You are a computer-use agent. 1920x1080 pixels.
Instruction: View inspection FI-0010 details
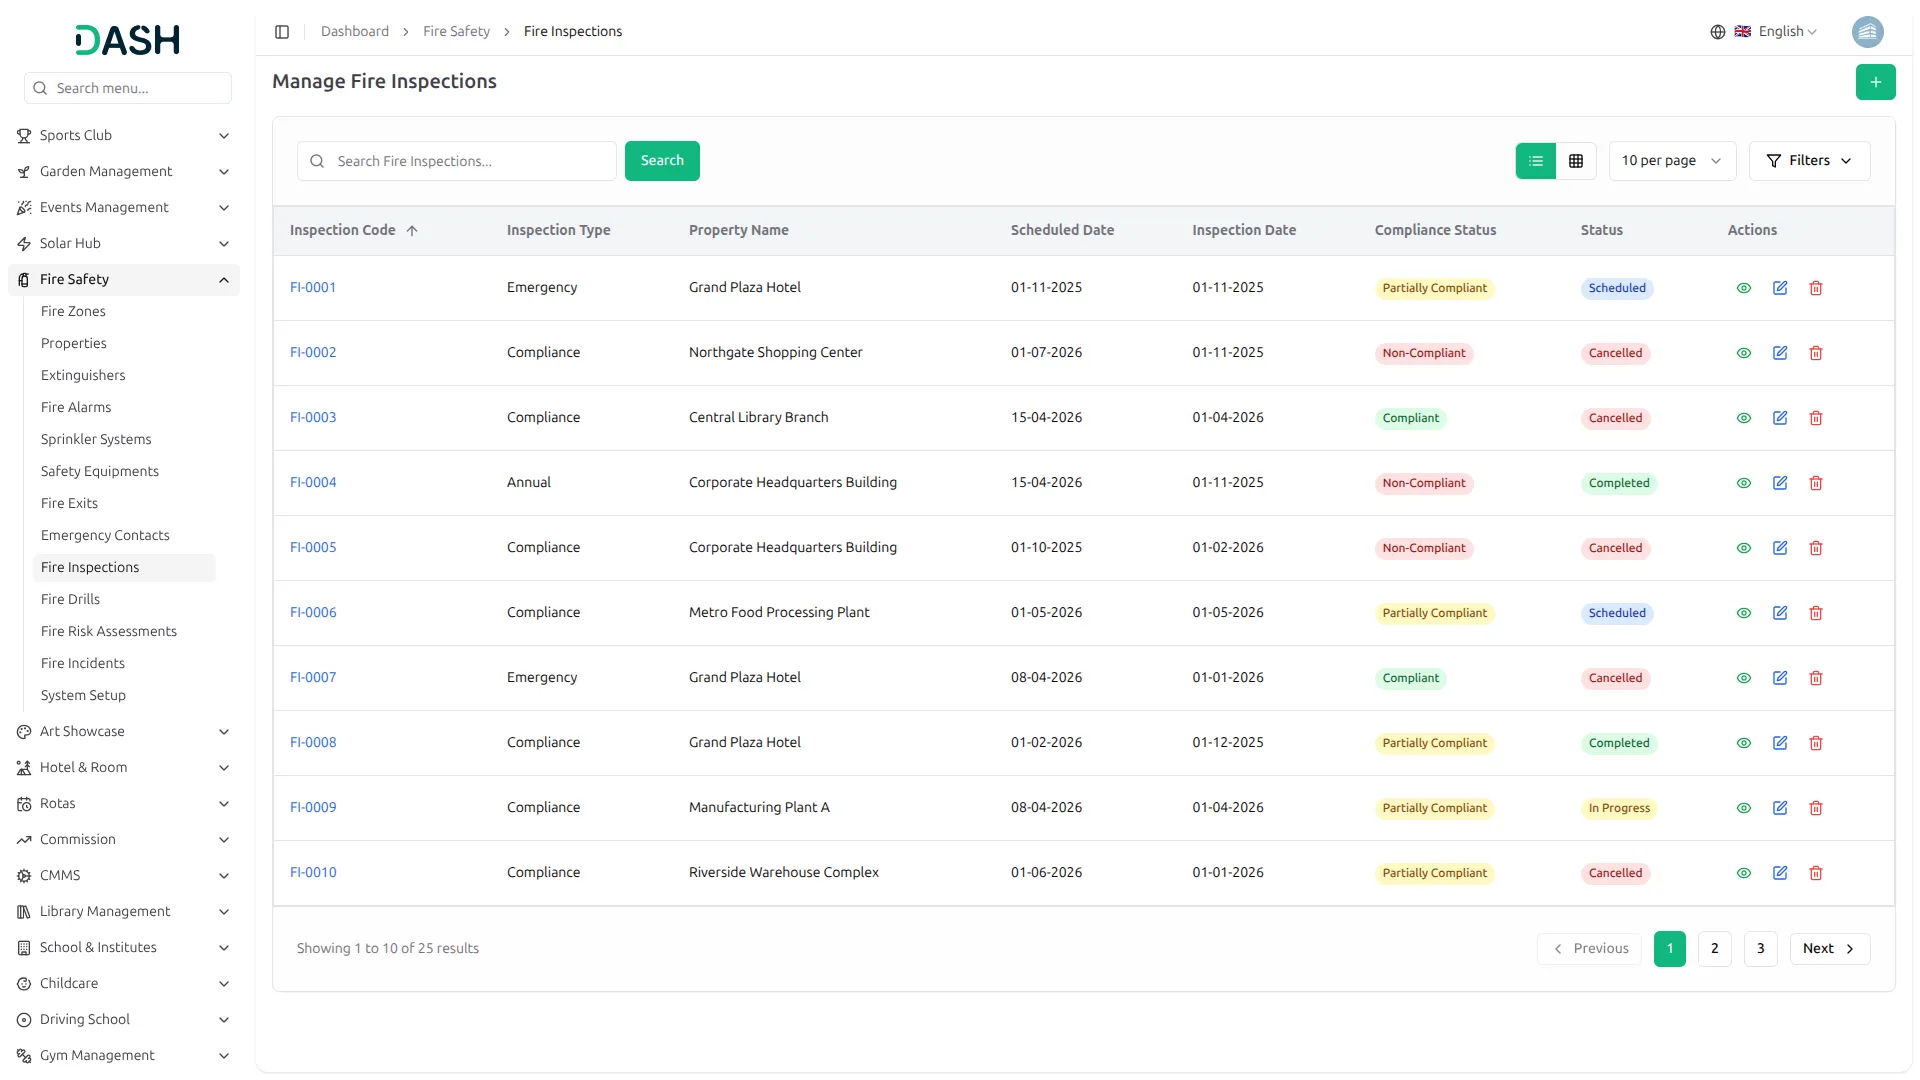pyautogui.click(x=1743, y=873)
